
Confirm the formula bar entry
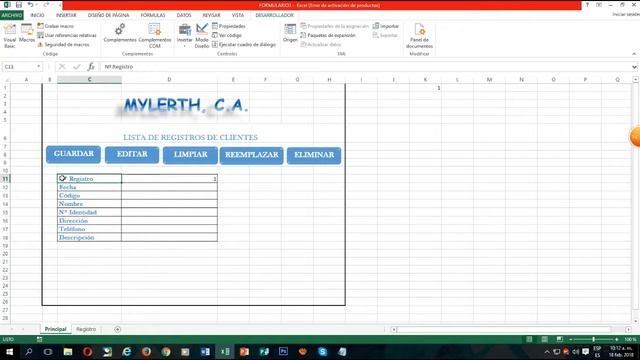click(x=77, y=67)
